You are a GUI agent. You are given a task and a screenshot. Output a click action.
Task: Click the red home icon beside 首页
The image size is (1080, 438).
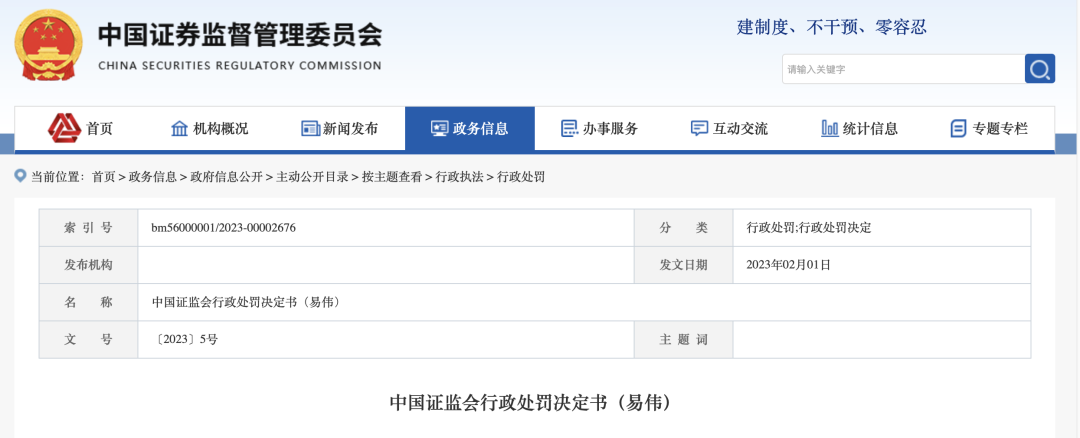(x=65, y=128)
